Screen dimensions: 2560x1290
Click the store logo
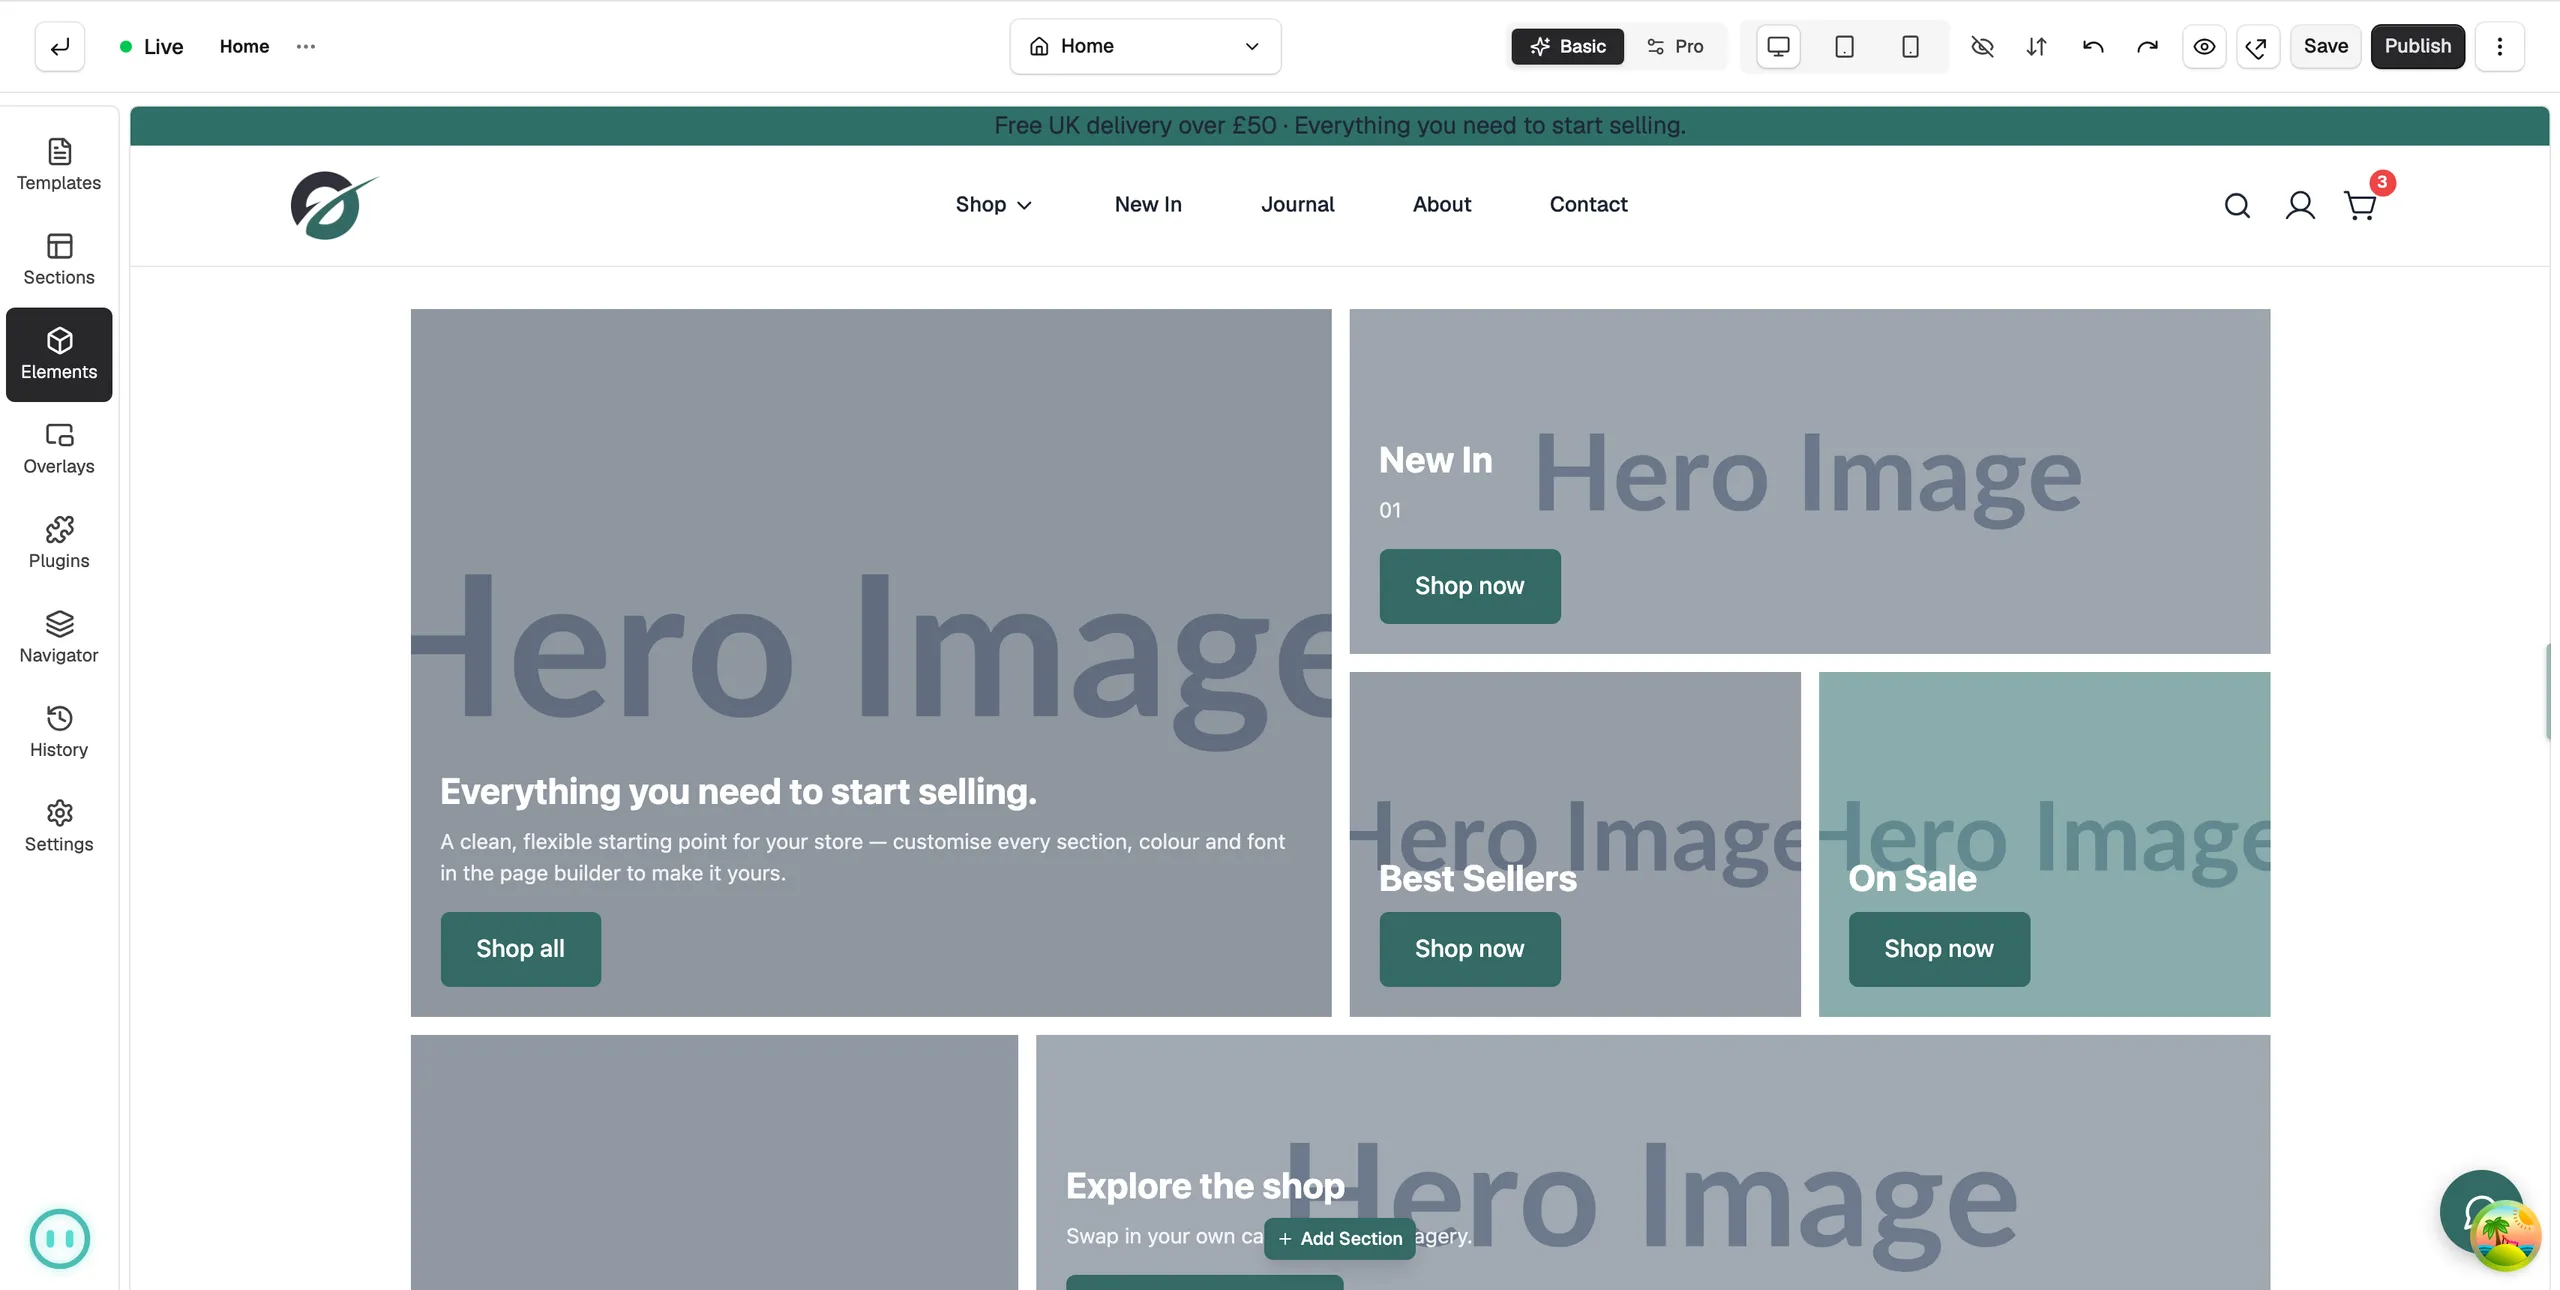click(x=334, y=205)
